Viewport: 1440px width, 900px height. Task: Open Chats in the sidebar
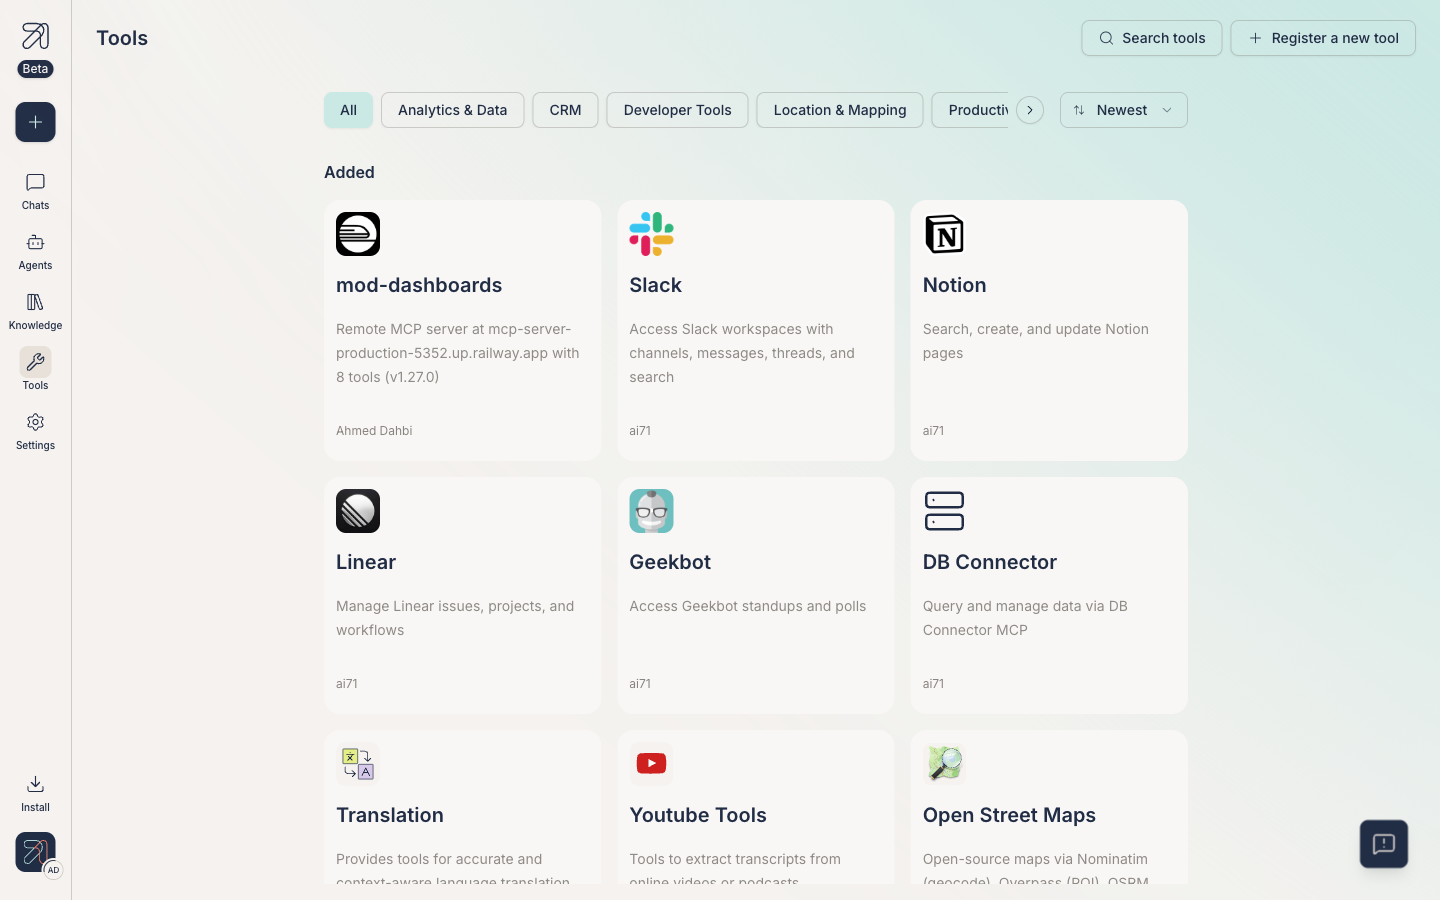click(x=35, y=191)
